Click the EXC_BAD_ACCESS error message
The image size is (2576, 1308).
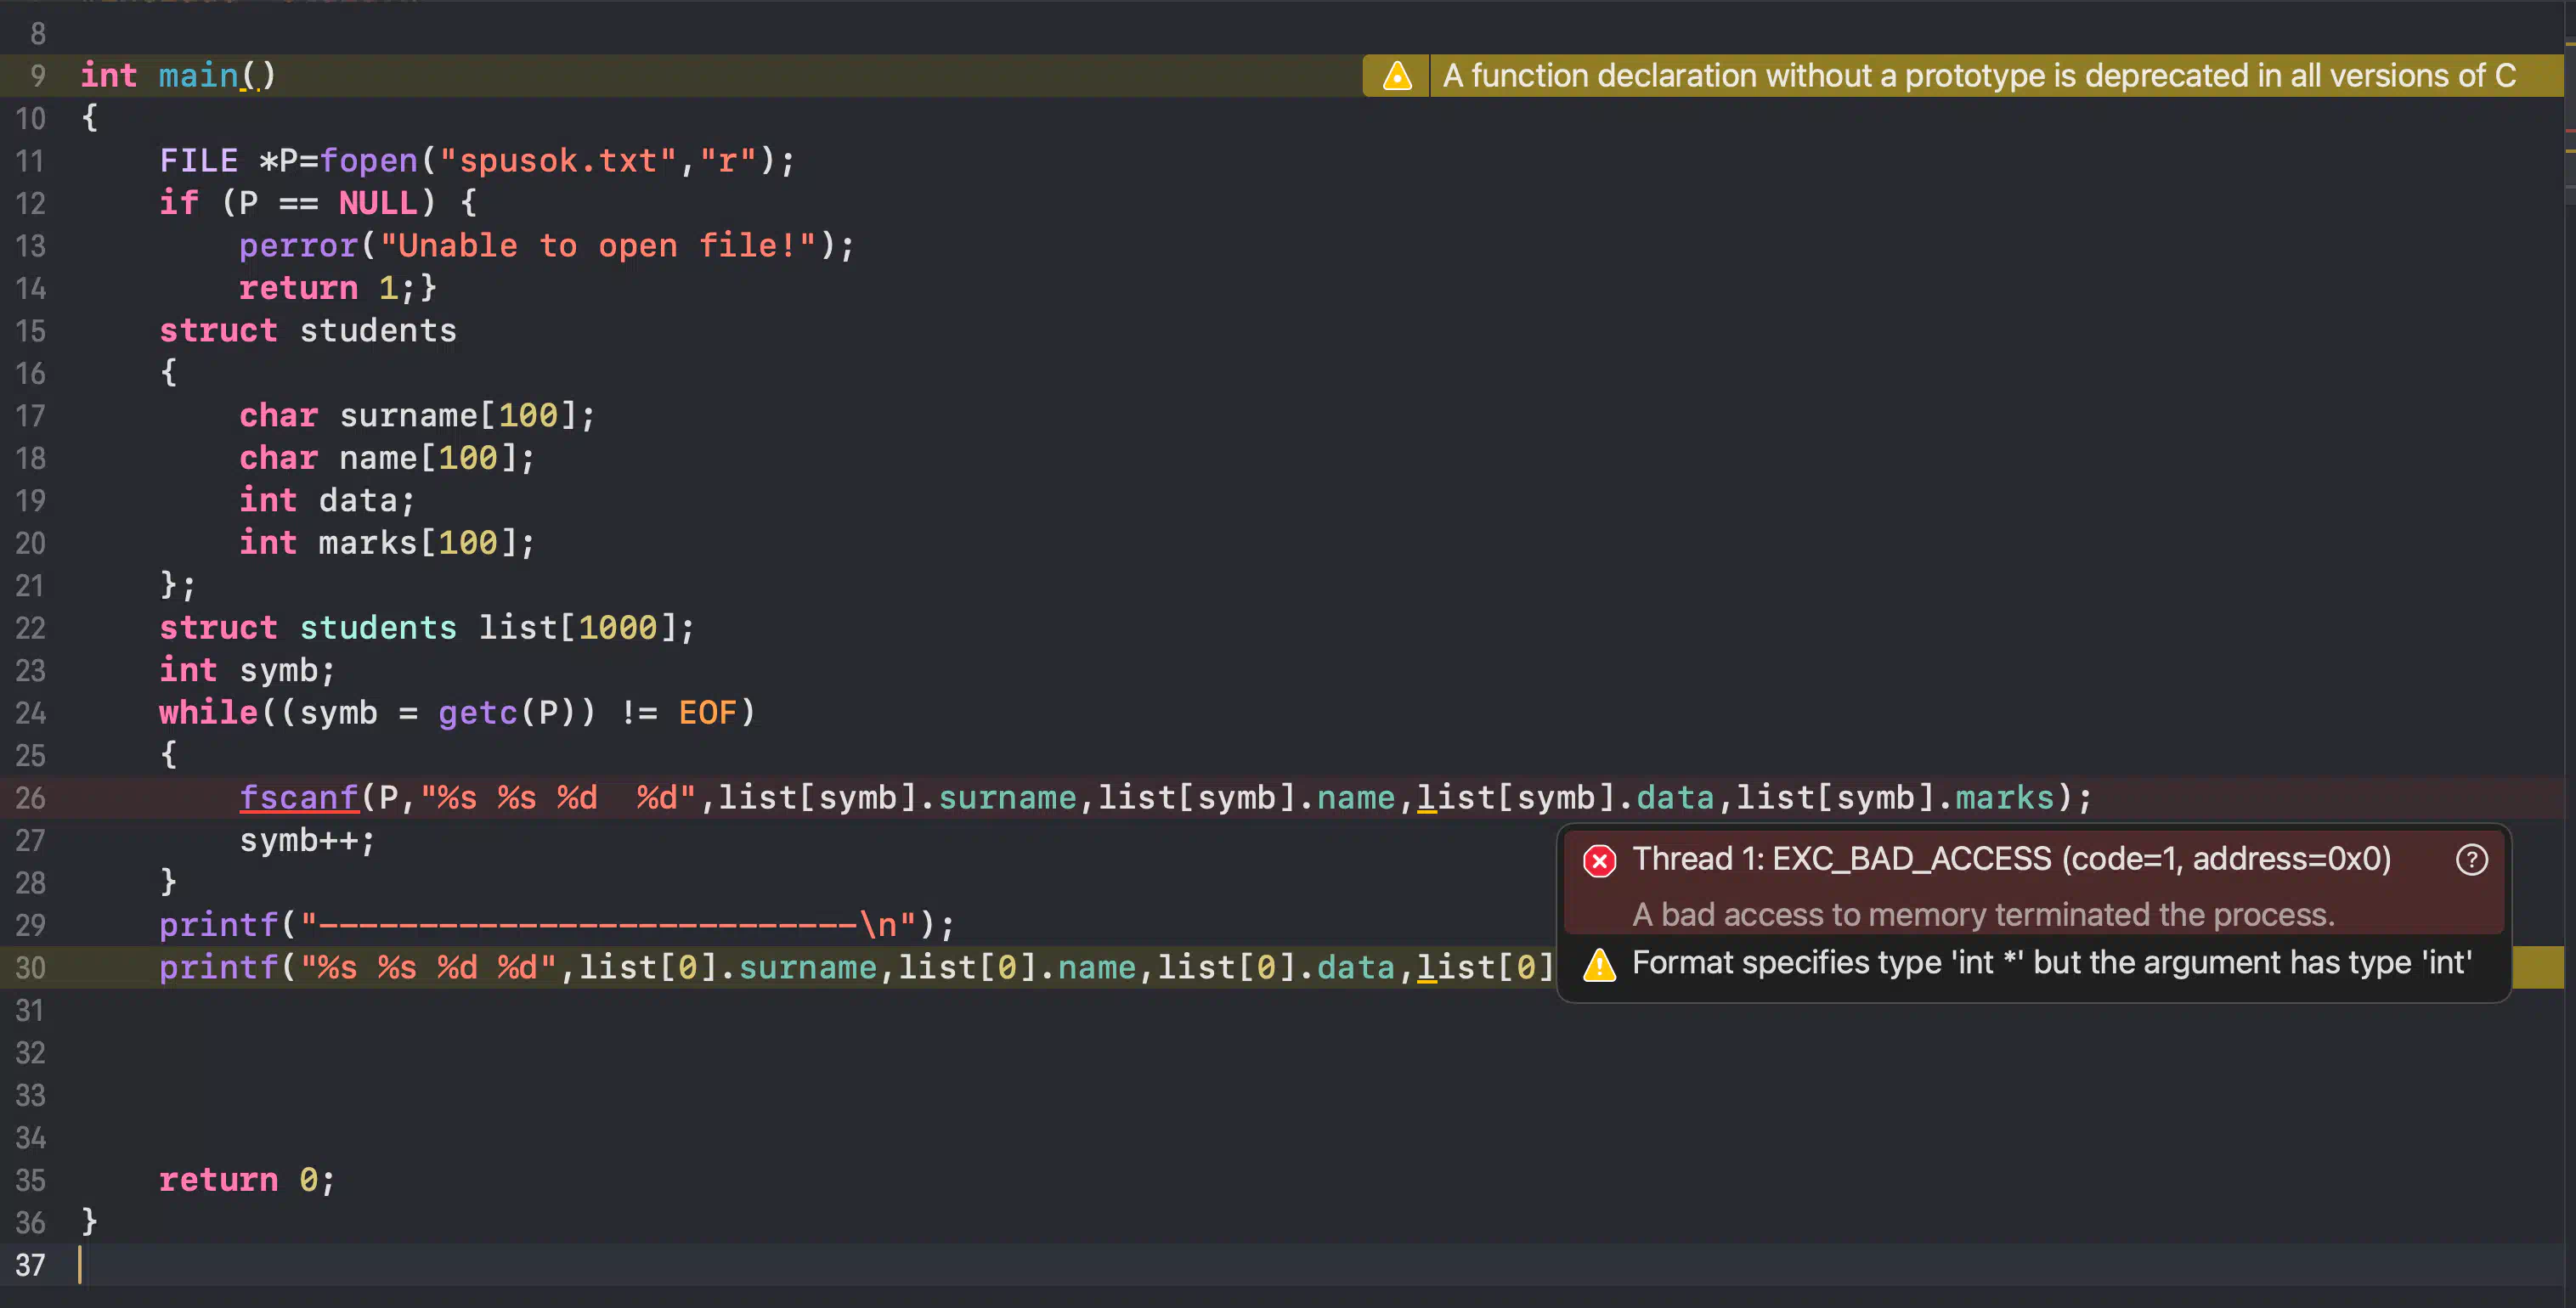tap(2011, 859)
